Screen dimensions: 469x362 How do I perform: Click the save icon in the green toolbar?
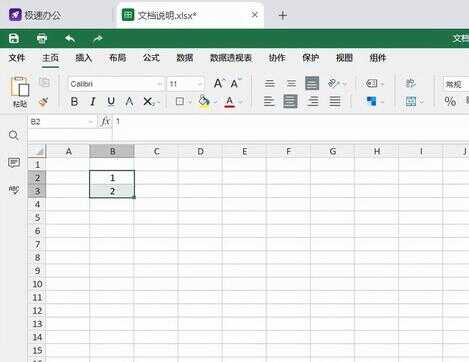14,39
